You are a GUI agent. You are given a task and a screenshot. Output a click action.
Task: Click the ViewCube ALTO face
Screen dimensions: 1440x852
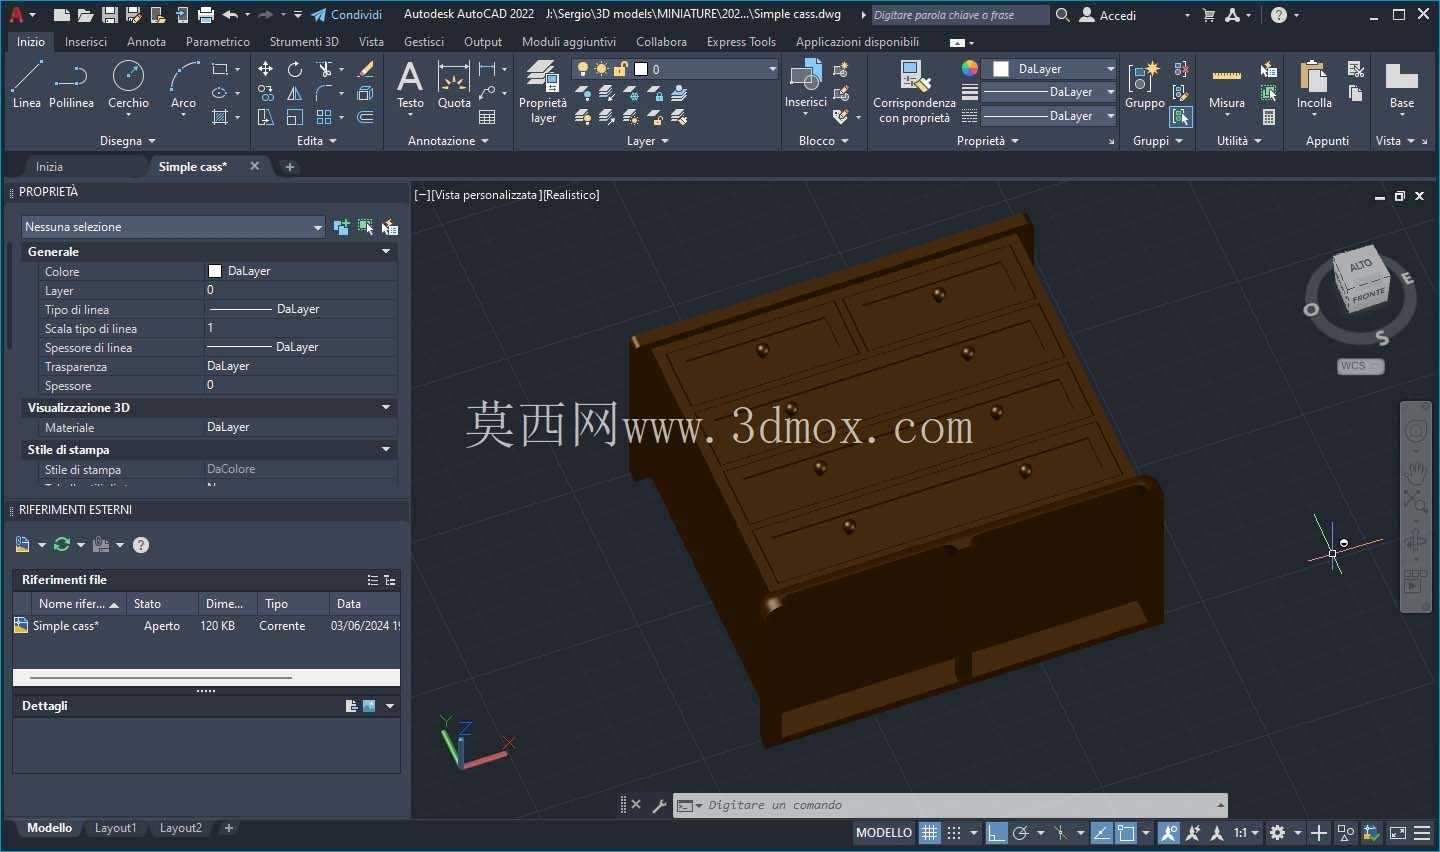point(1360,265)
